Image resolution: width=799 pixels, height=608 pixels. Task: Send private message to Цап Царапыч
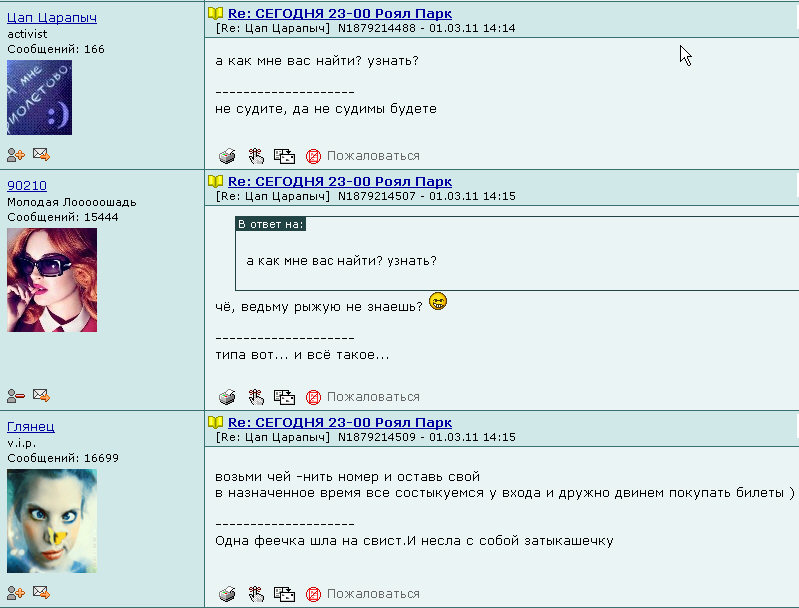(x=41, y=154)
